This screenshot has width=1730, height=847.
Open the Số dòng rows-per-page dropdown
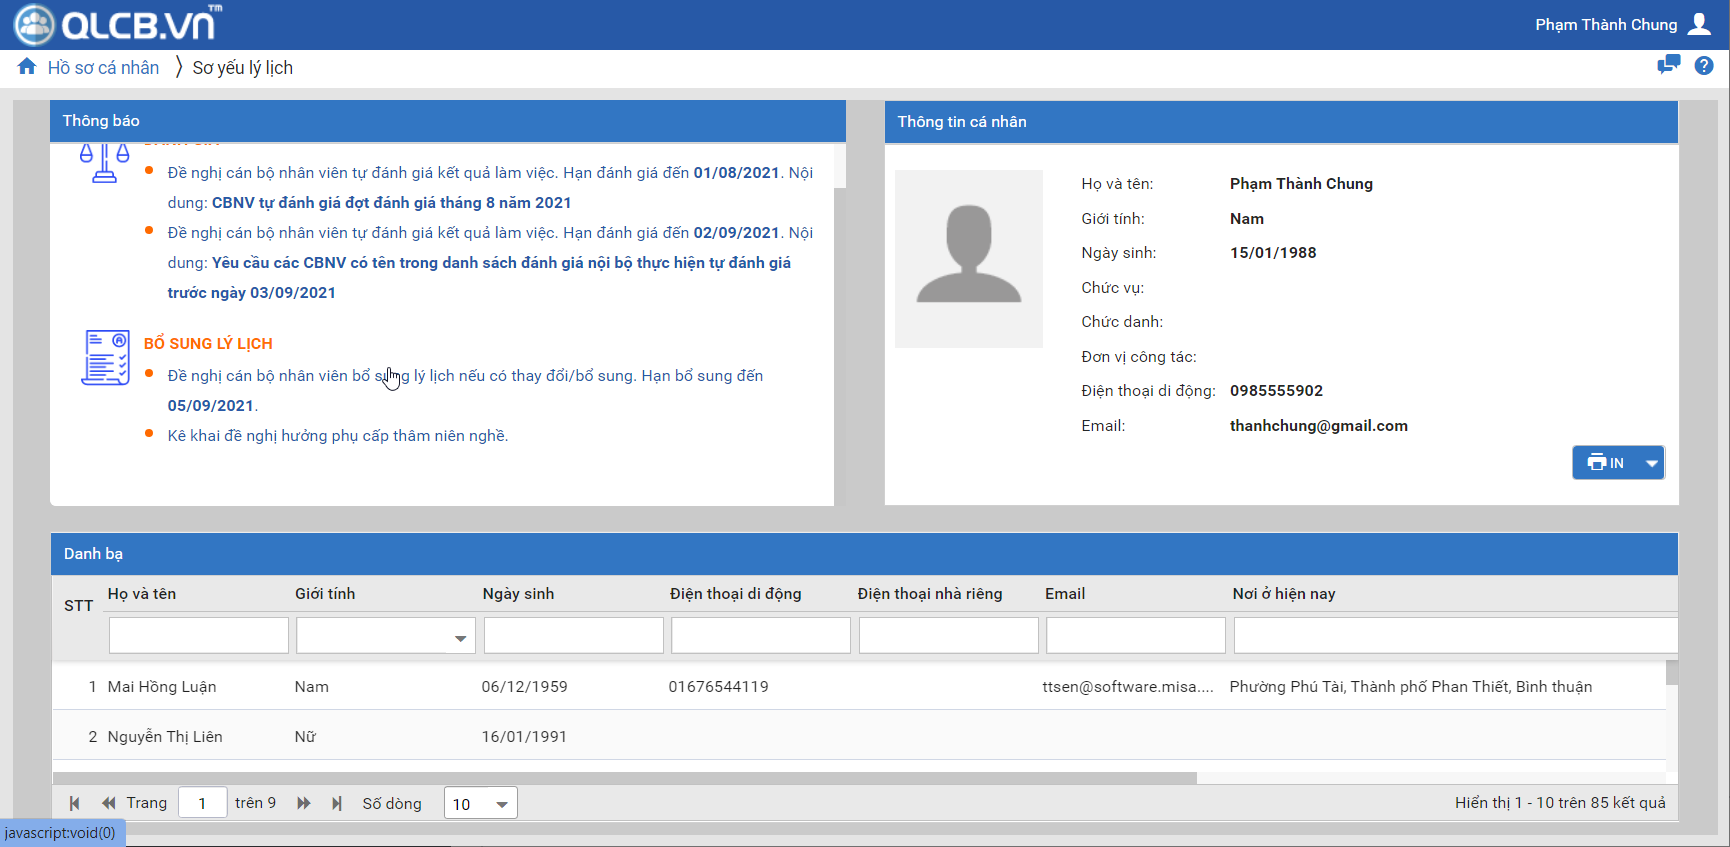501,804
